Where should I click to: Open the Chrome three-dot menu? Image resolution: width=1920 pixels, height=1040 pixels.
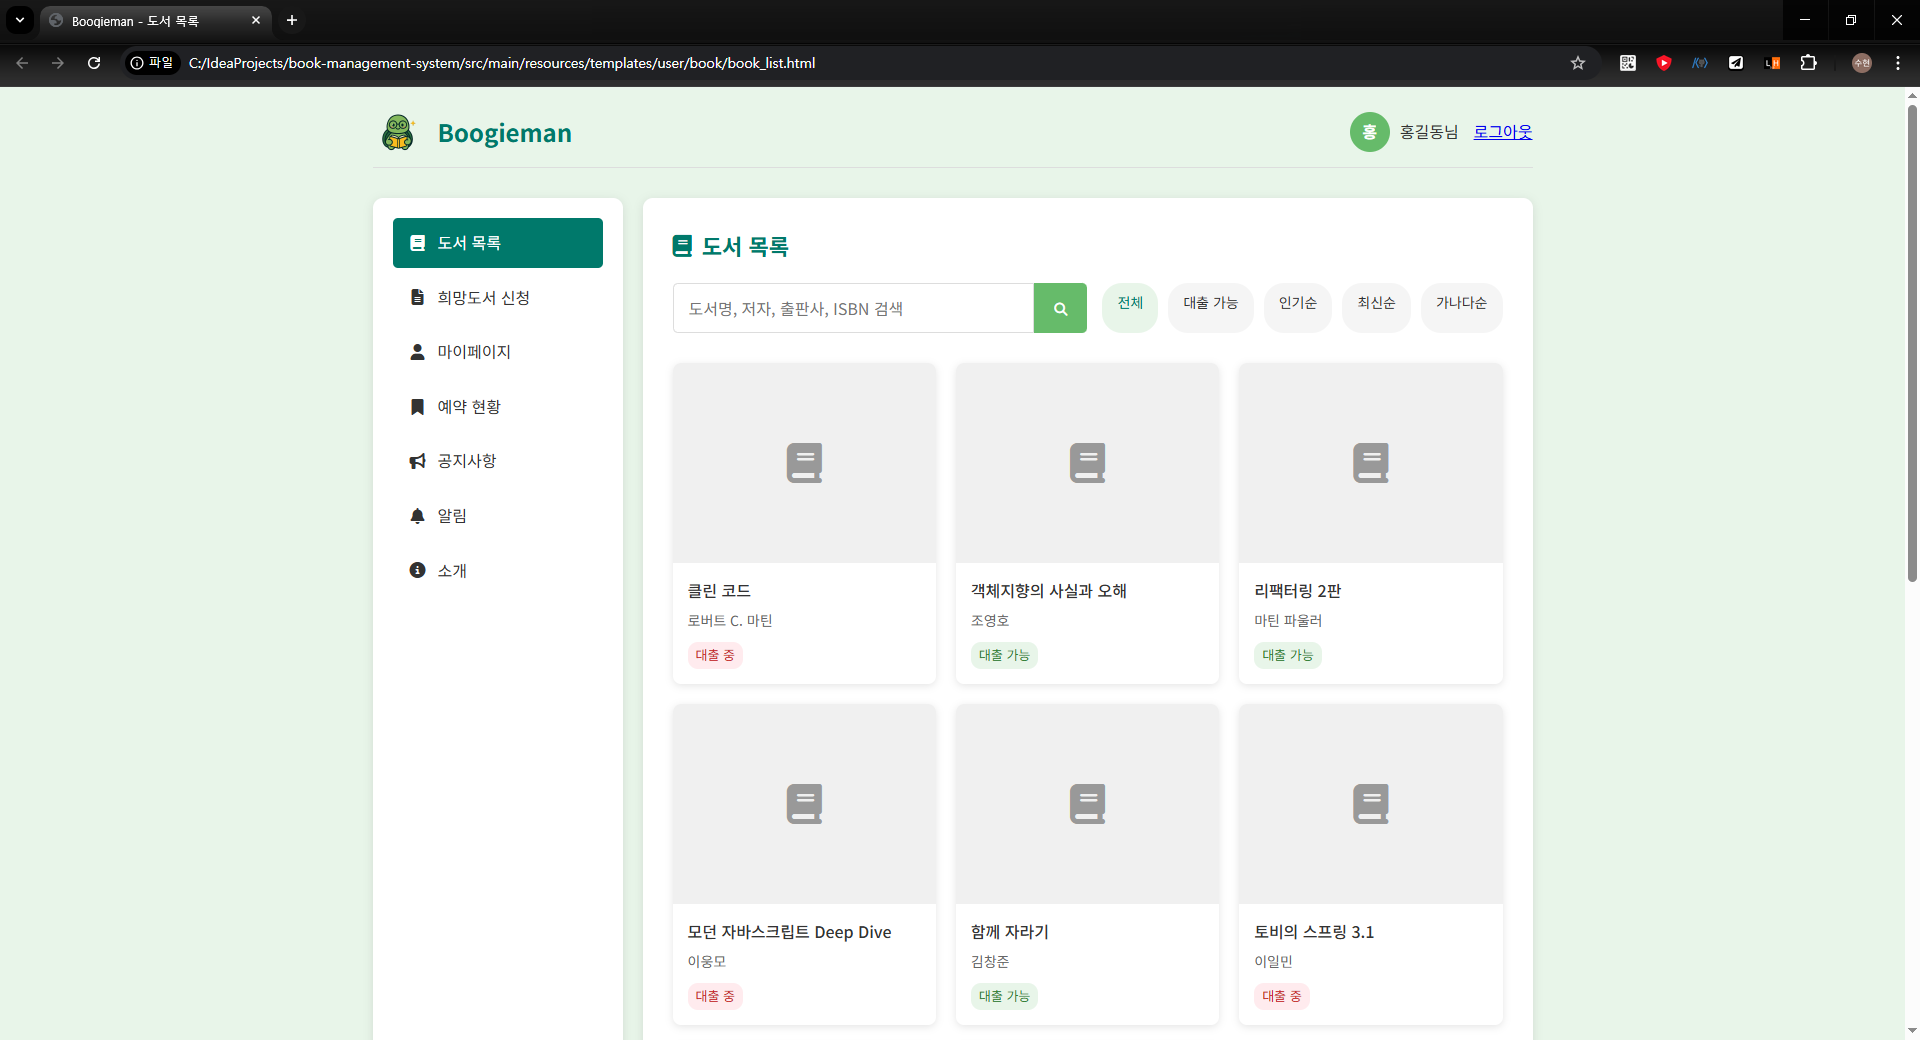pyautogui.click(x=1897, y=63)
